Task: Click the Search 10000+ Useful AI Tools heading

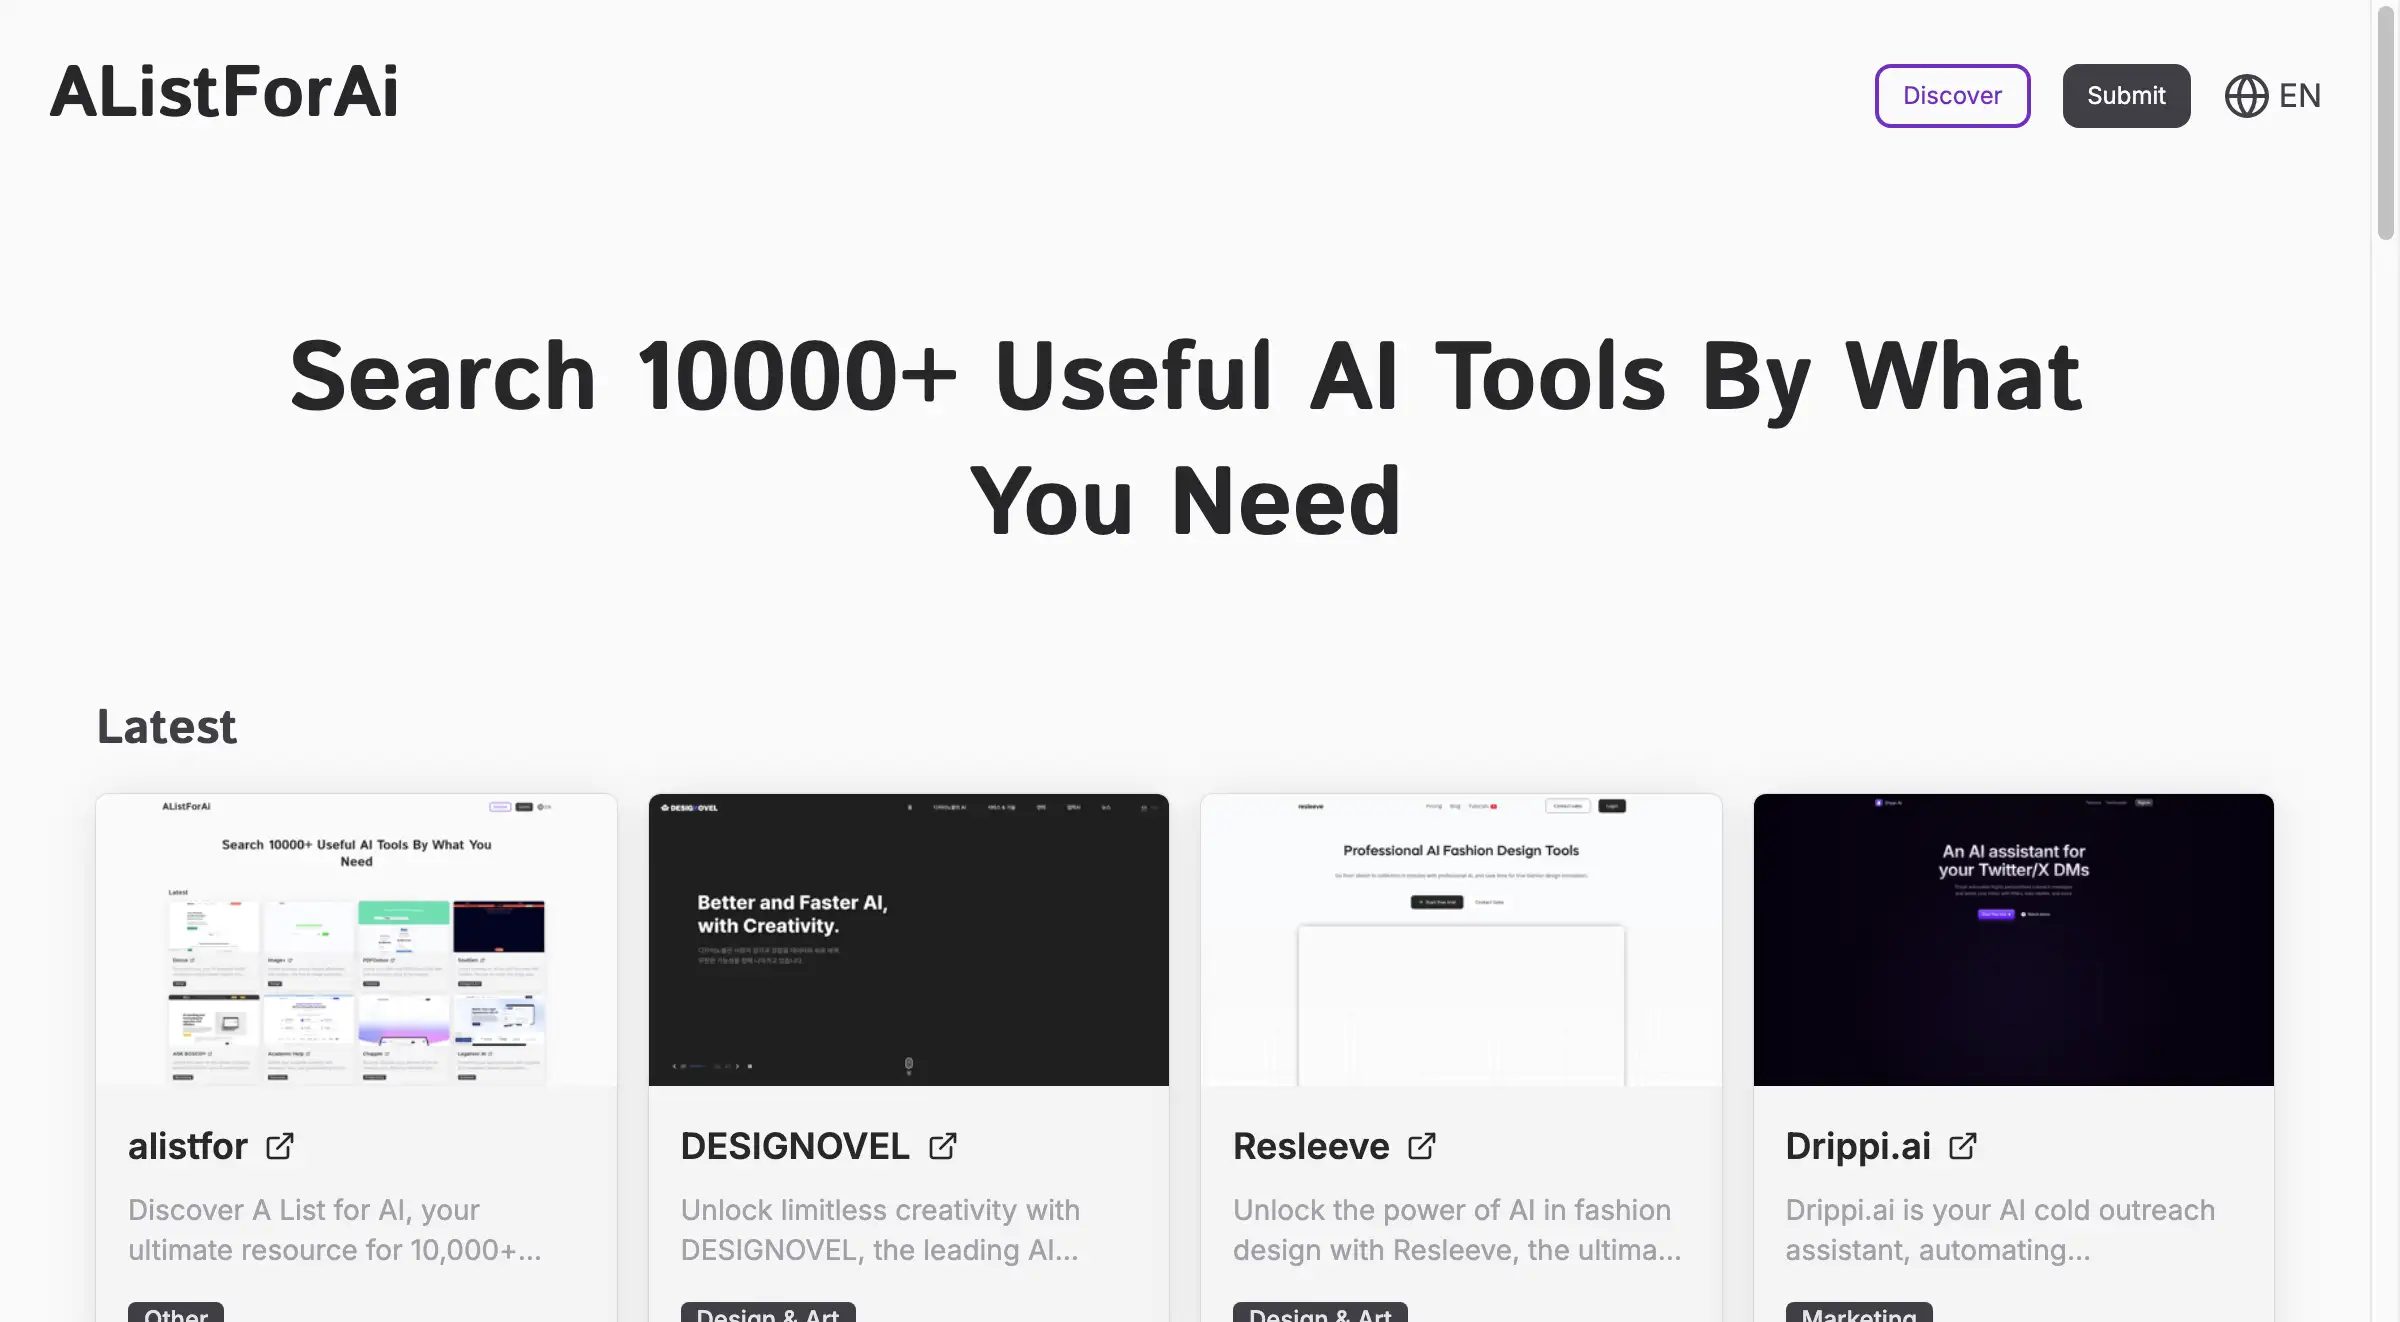Action: coord(1185,438)
